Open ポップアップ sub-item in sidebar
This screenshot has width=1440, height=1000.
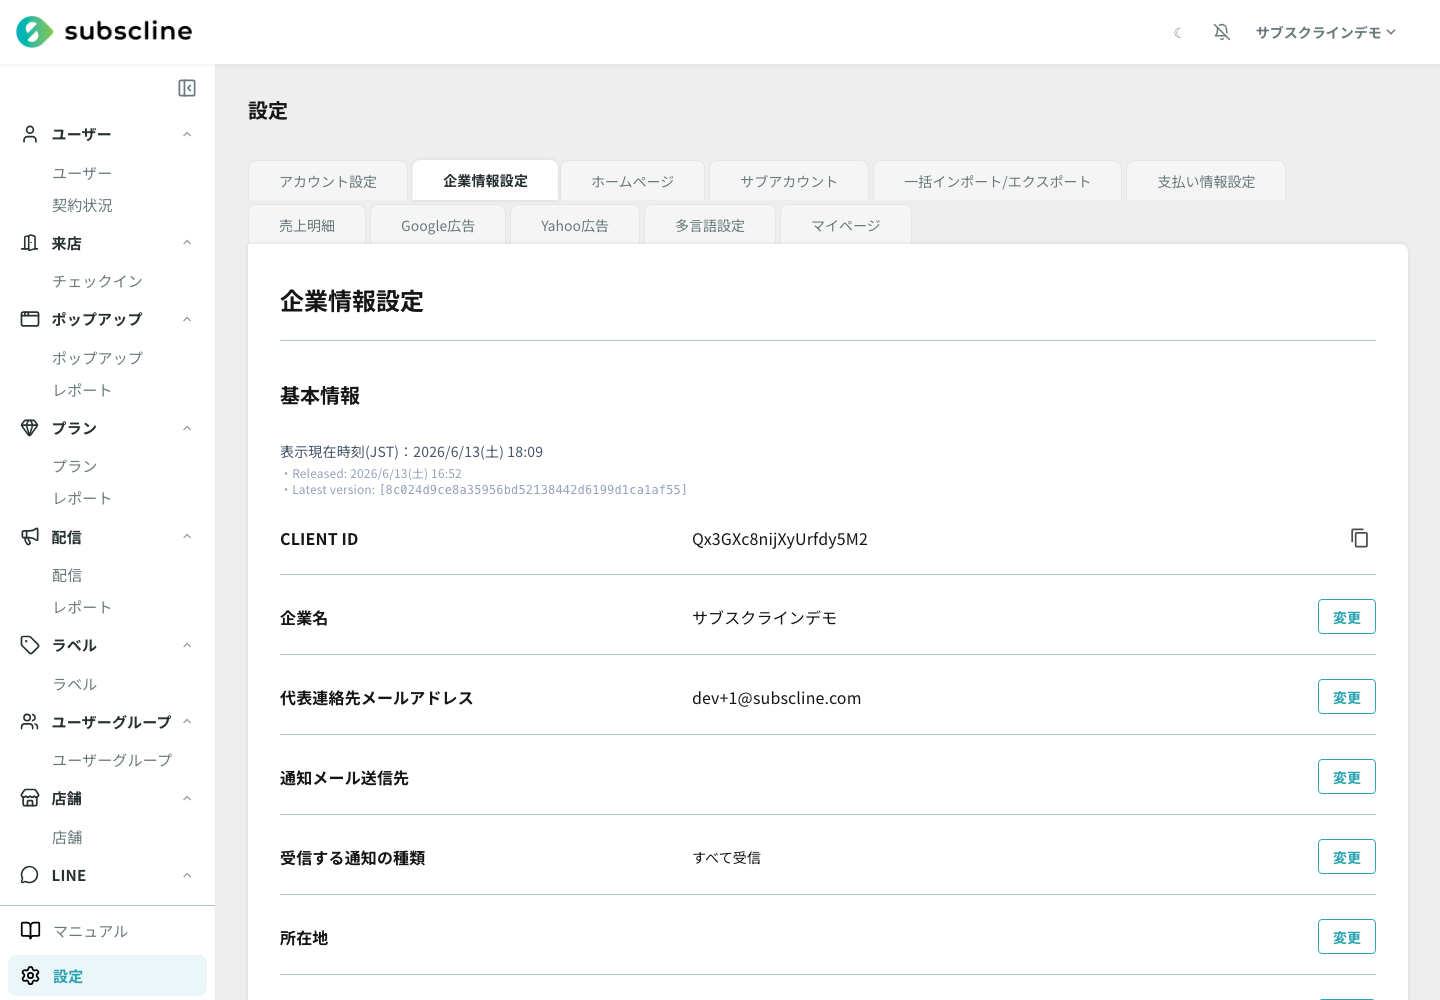(97, 357)
